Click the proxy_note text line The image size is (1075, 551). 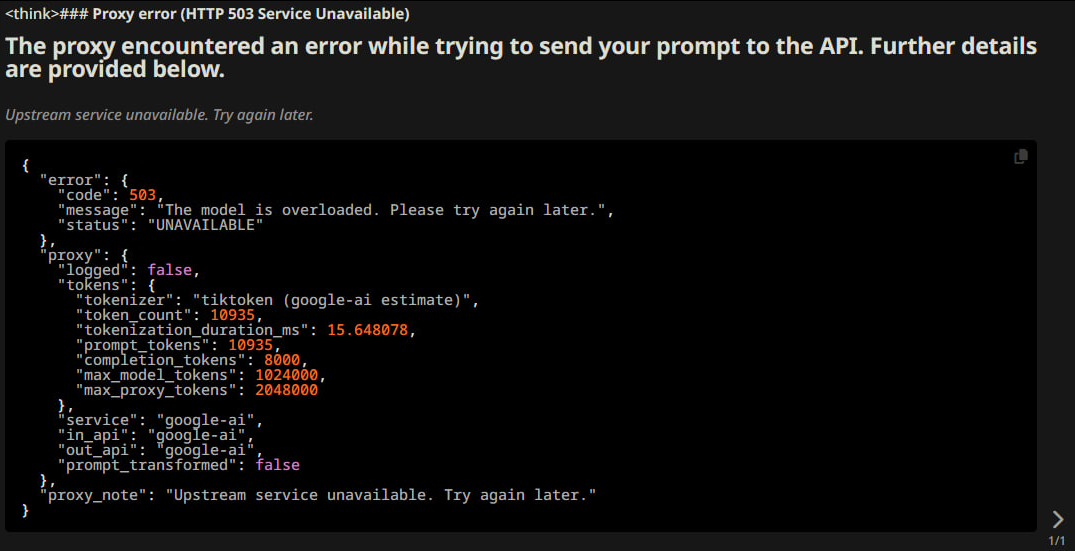[x=318, y=495]
